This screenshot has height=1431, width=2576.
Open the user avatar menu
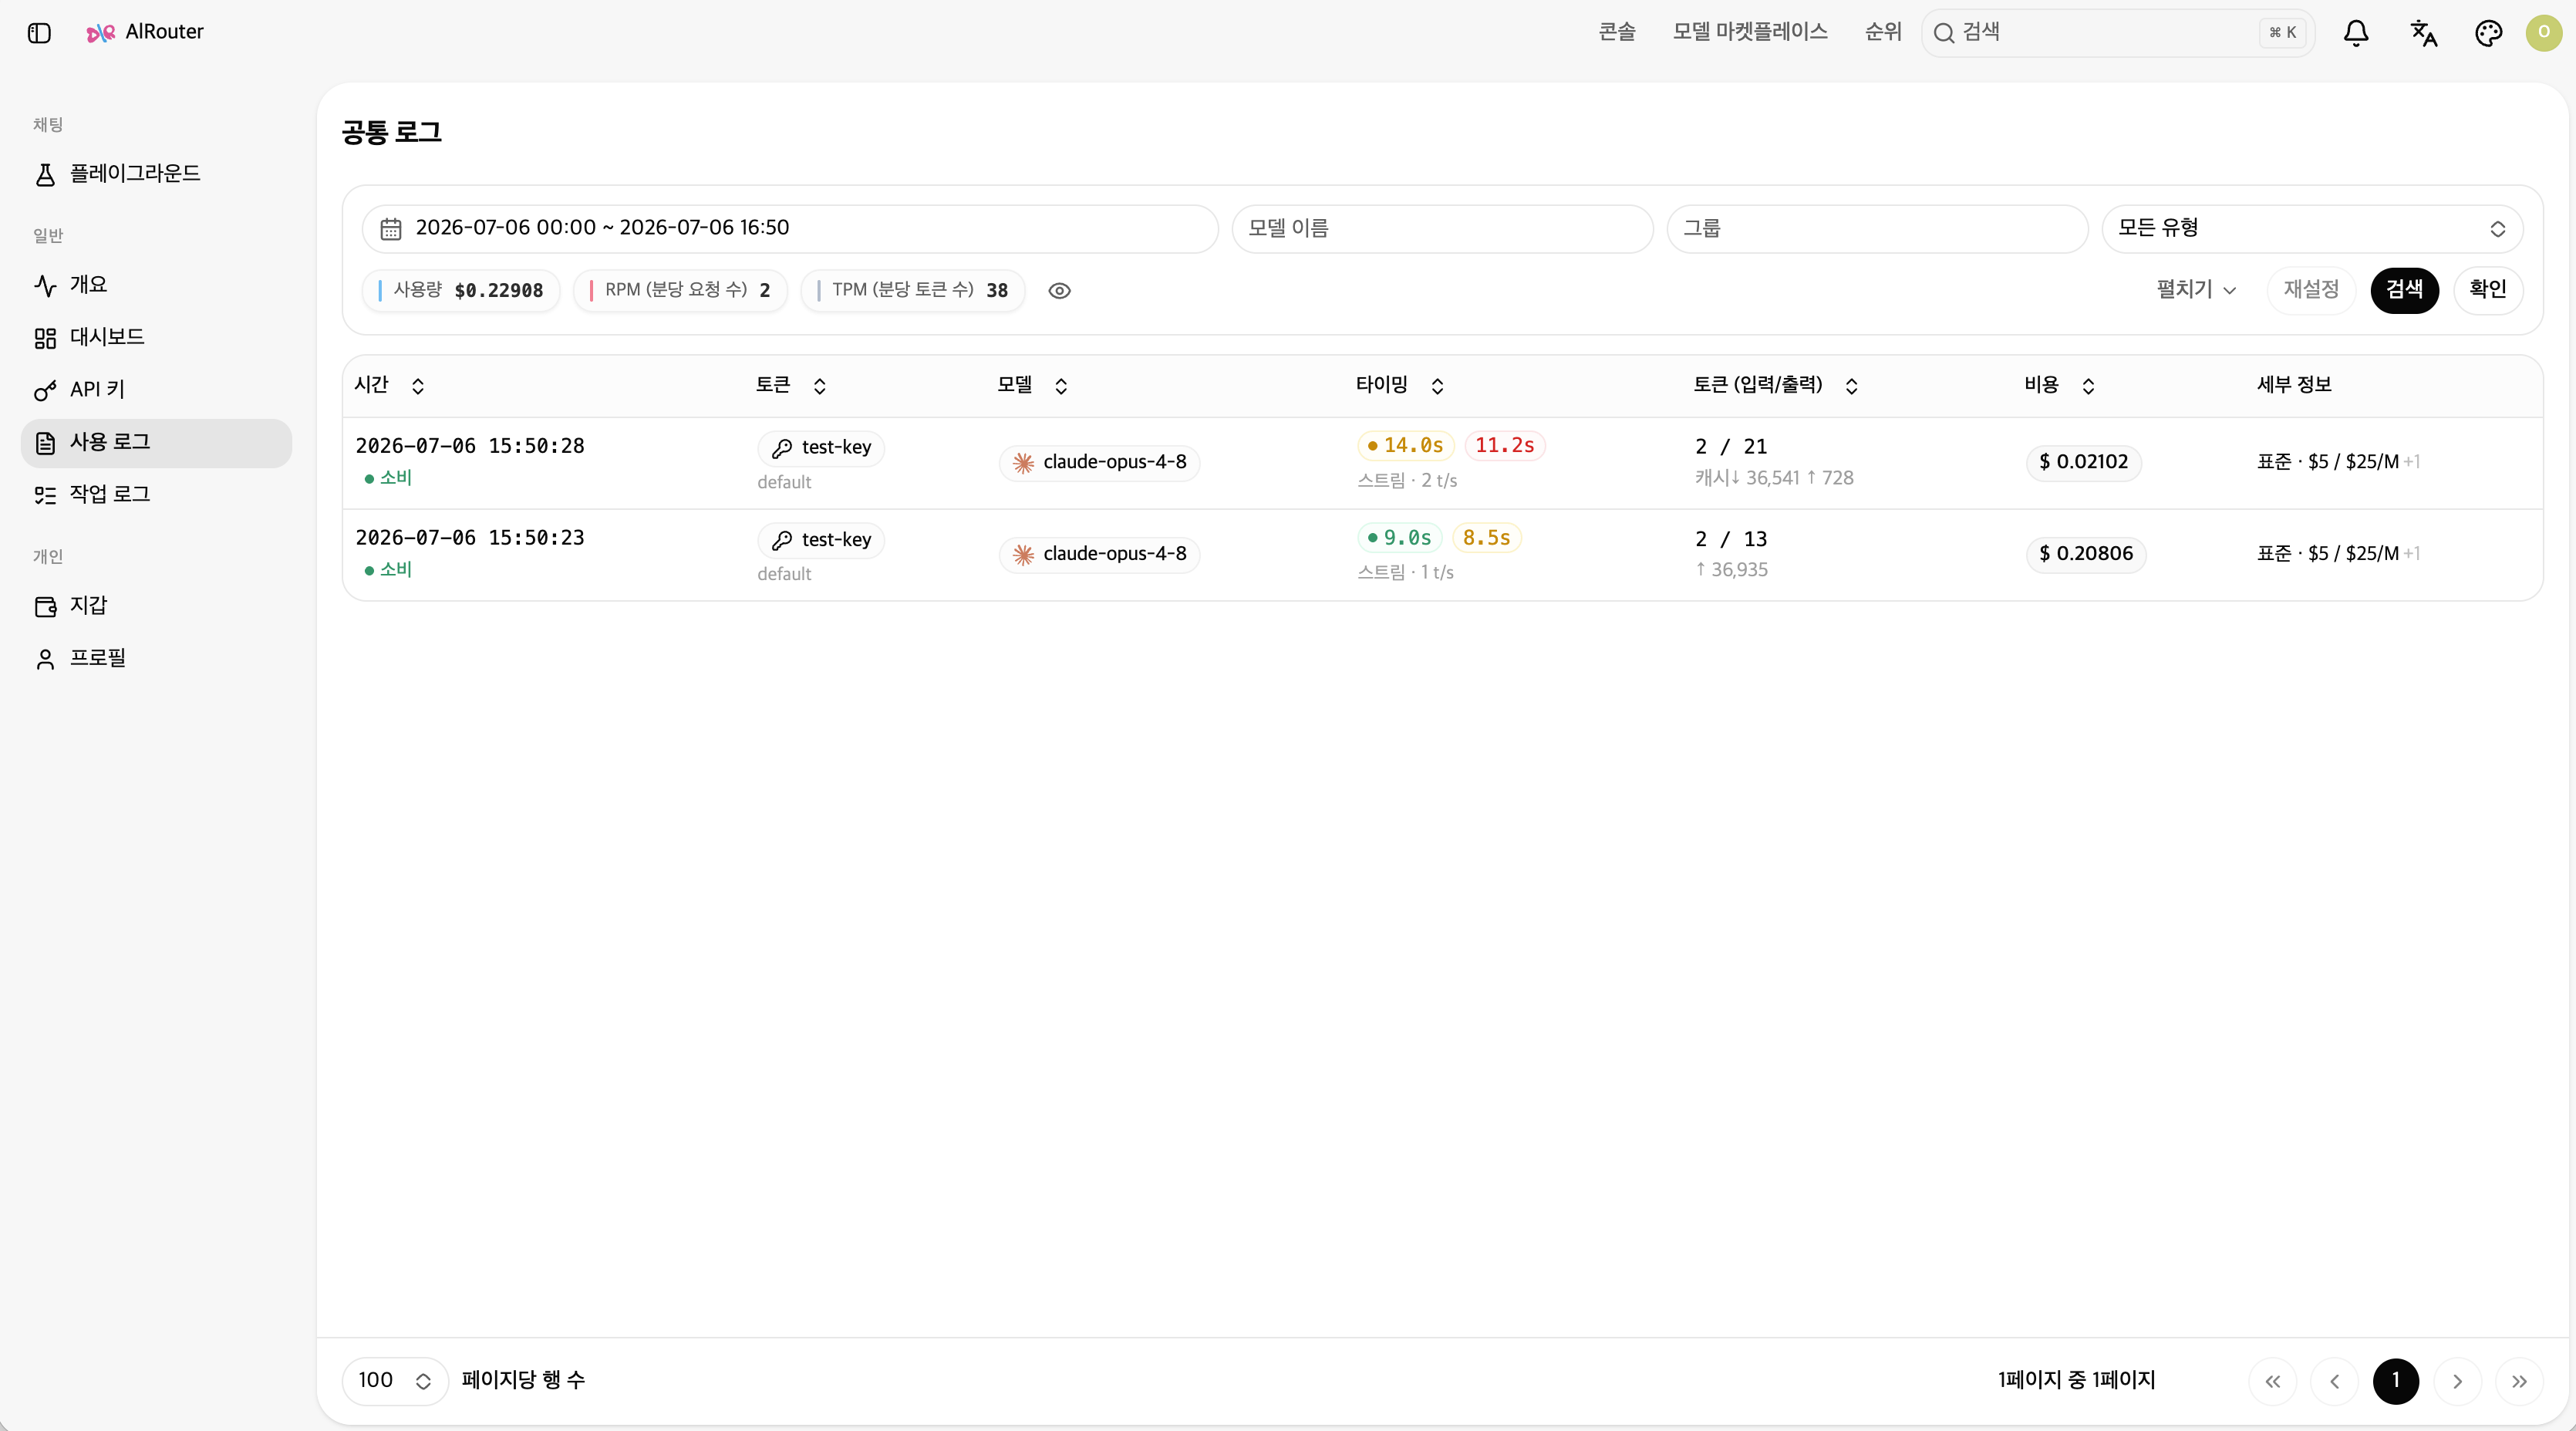click(x=2543, y=33)
